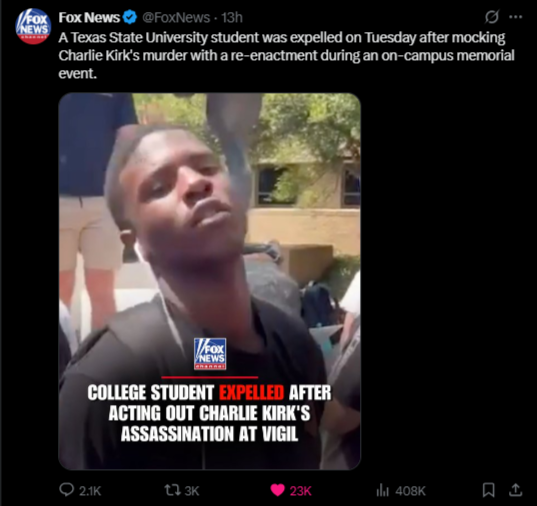This screenshot has height=506, width=537.
Task: Open the 13h timestamp permalink
Action: 232,17
